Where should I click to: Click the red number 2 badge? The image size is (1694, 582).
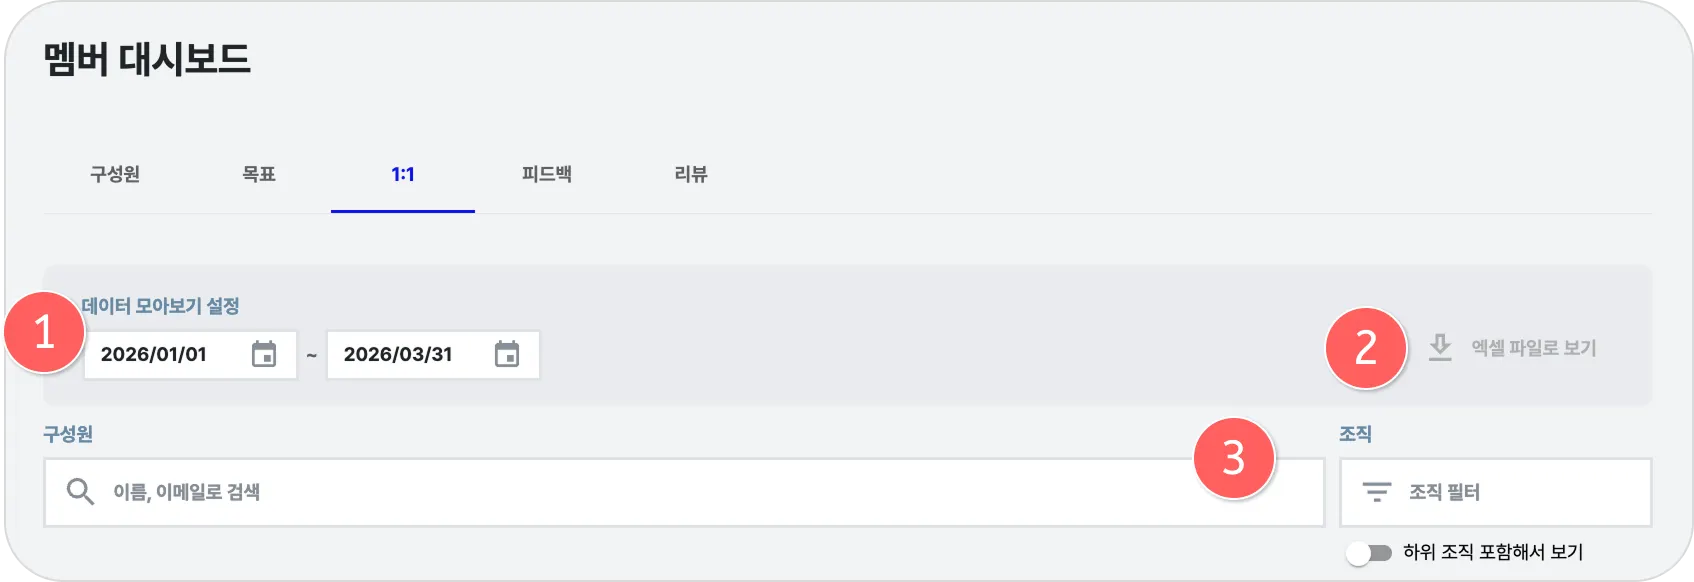[x=1366, y=347]
